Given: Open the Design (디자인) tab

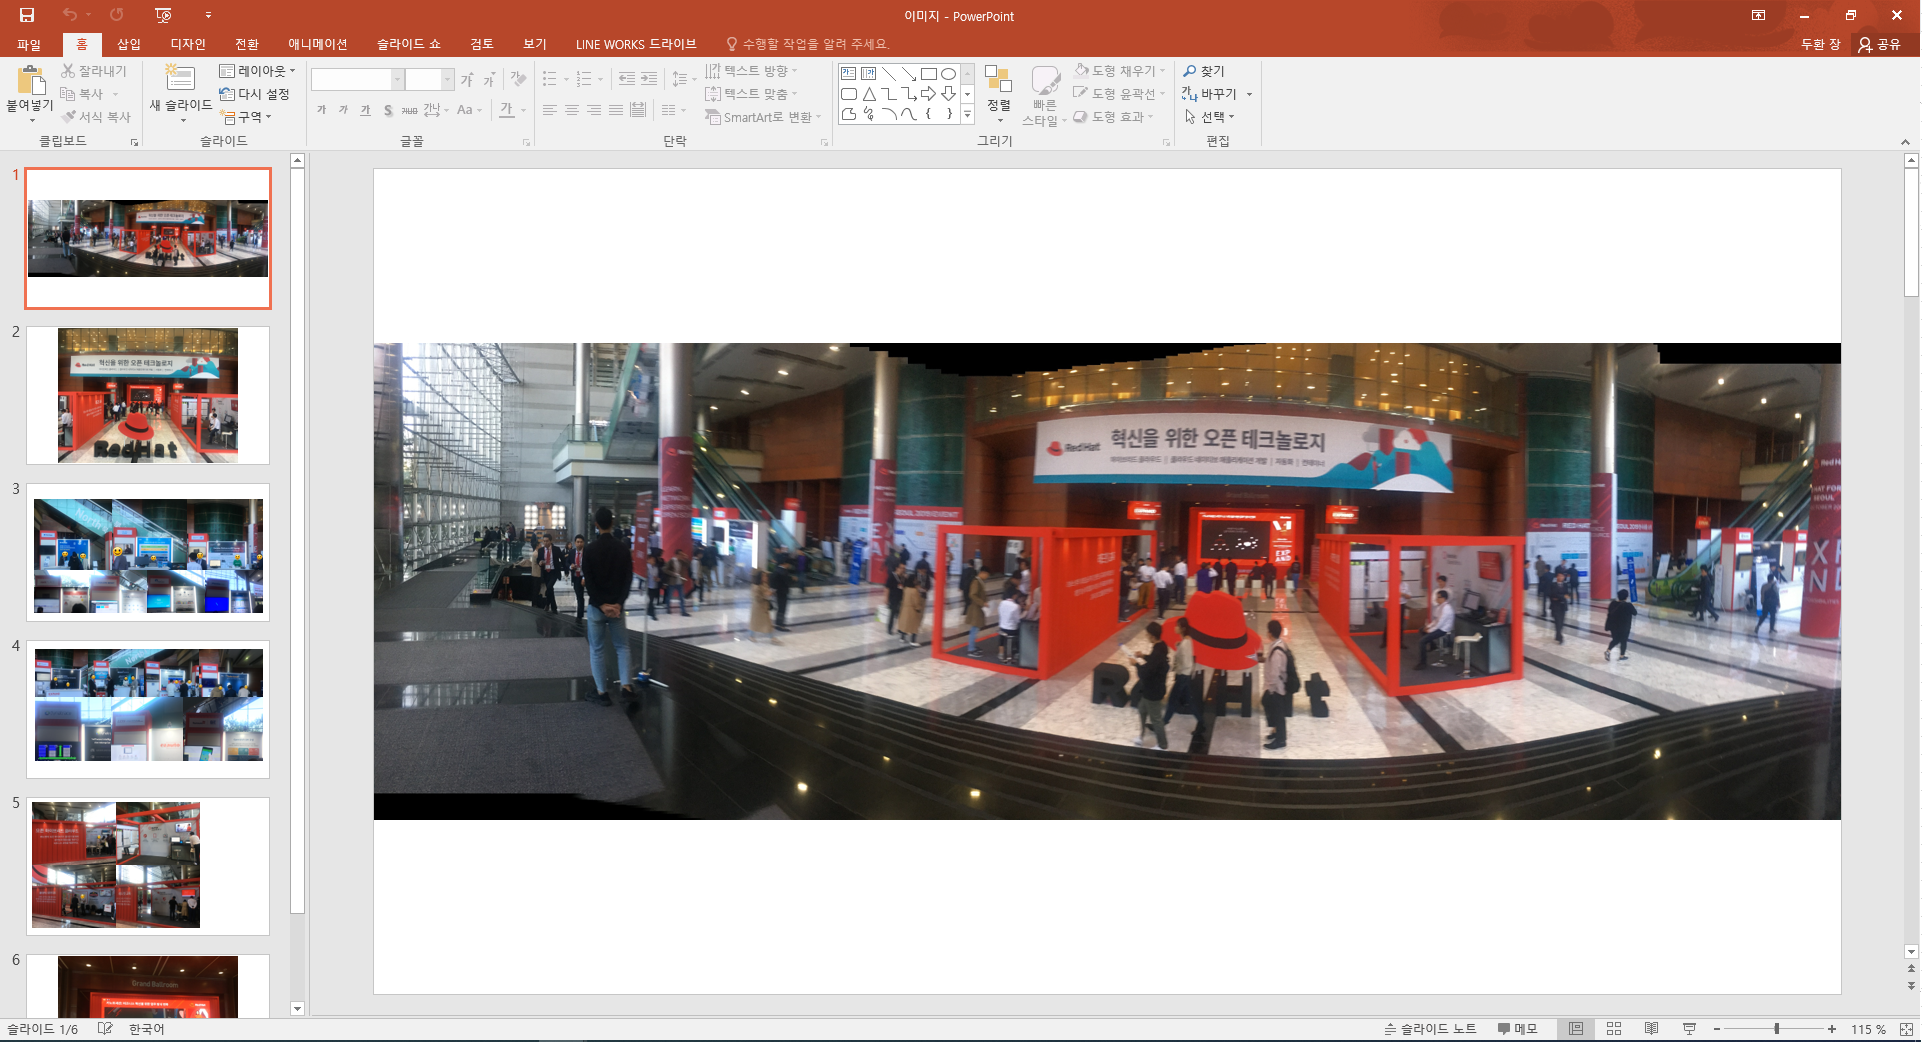Looking at the screenshot, I should pyautogui.click(x=188, y=44).
